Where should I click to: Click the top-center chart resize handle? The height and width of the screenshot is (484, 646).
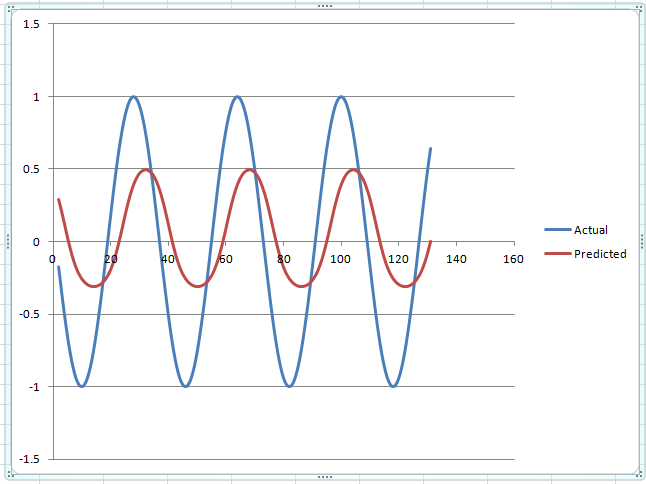pos(325,6)
